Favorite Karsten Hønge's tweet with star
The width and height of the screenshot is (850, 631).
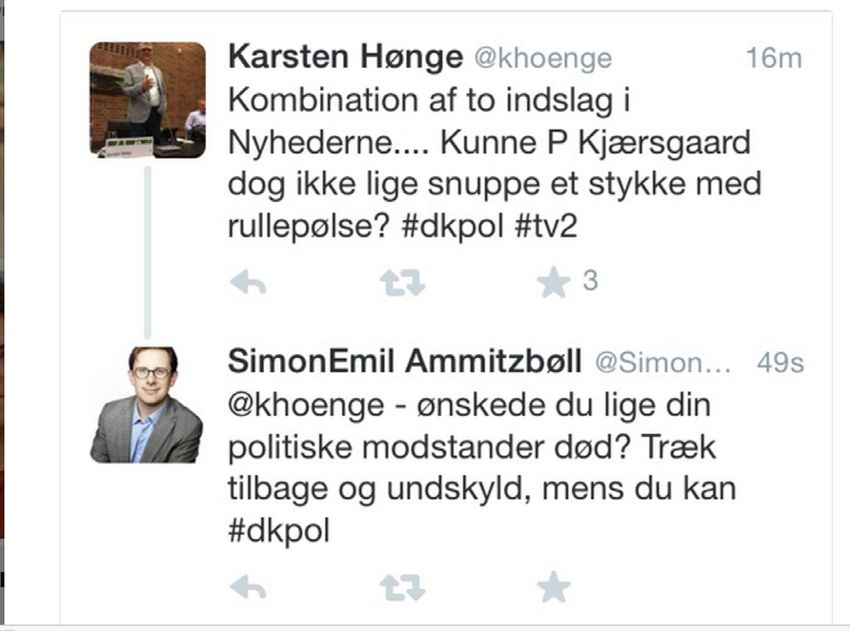pos(553,282)
